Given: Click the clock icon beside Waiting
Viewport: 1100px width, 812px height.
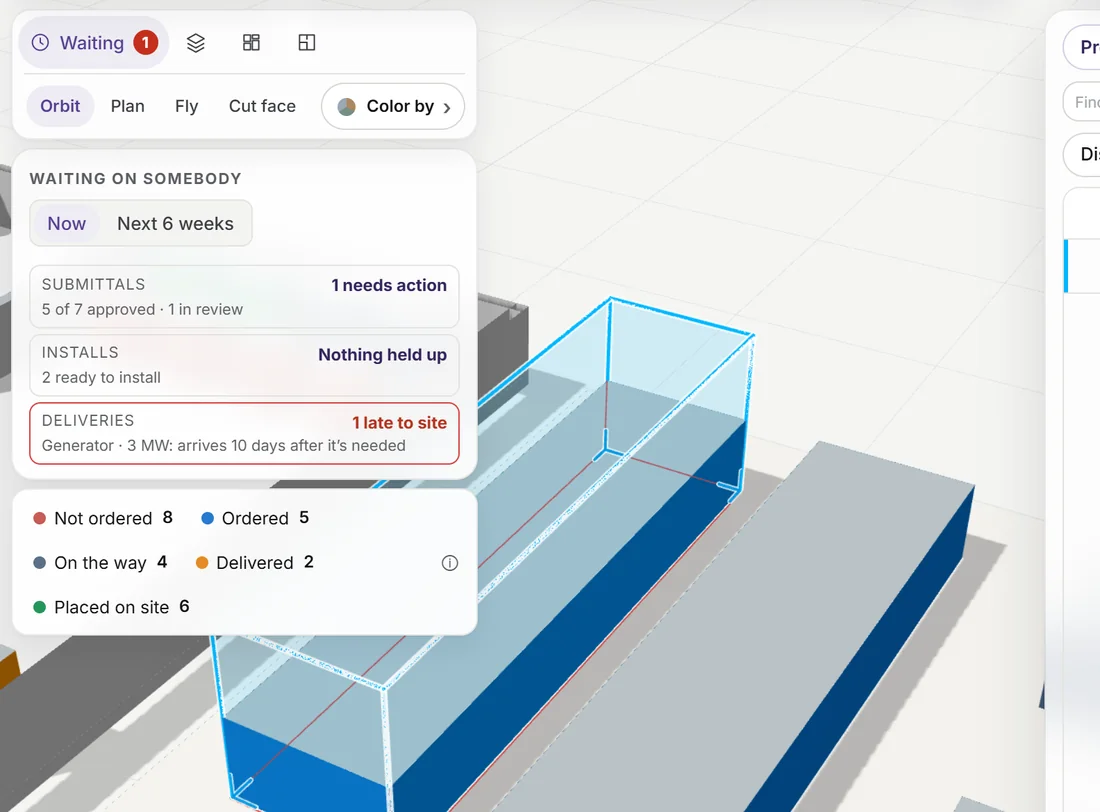Looking at the screenshot, I should [41, 43].
